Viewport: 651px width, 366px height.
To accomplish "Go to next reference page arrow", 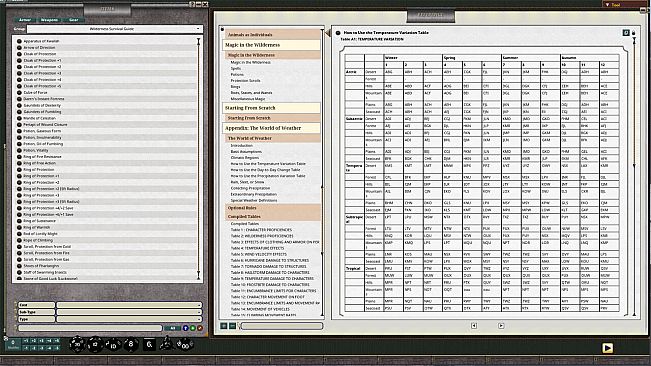I will click(x=501, y=326).
